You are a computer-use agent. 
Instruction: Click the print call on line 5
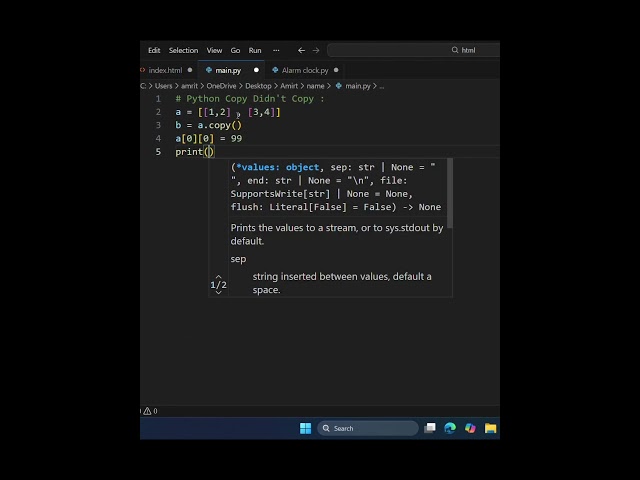pyautogui.click(x=194, y=152)
